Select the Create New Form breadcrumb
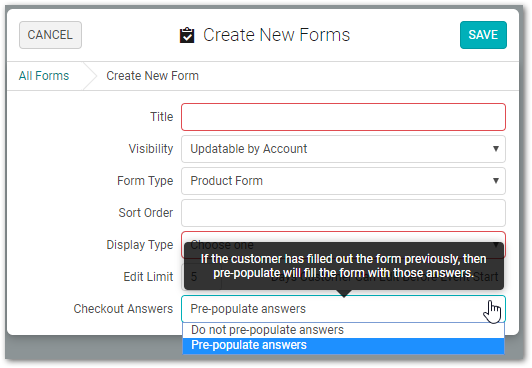This screenshot has height=368, width=532. coord(152,76)
